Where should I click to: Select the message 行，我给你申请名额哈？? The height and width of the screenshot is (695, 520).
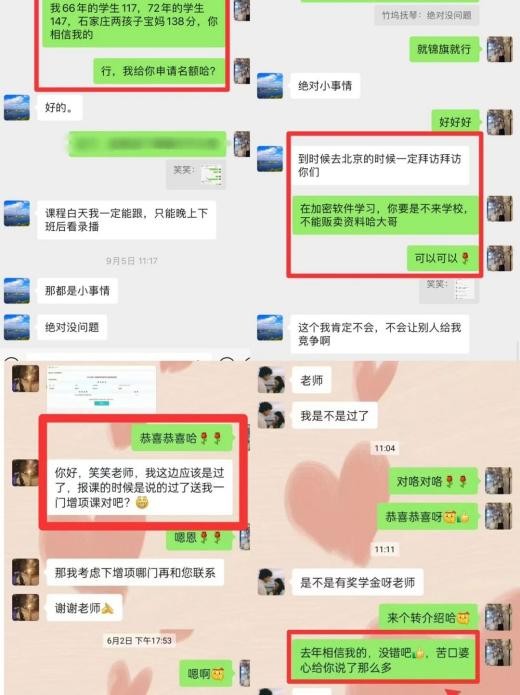click(159, 71)
